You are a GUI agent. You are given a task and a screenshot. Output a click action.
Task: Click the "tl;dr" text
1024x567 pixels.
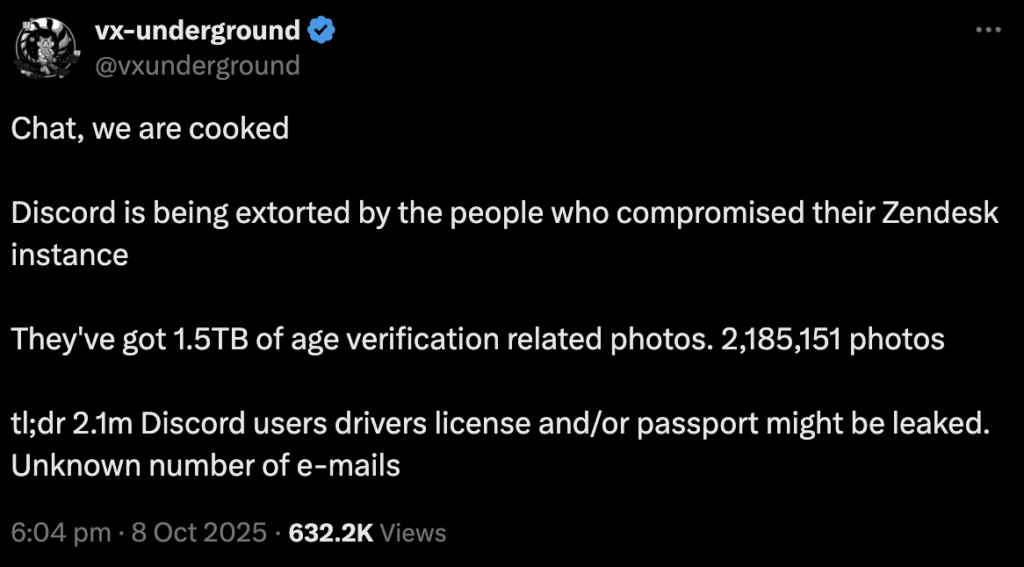40,423
